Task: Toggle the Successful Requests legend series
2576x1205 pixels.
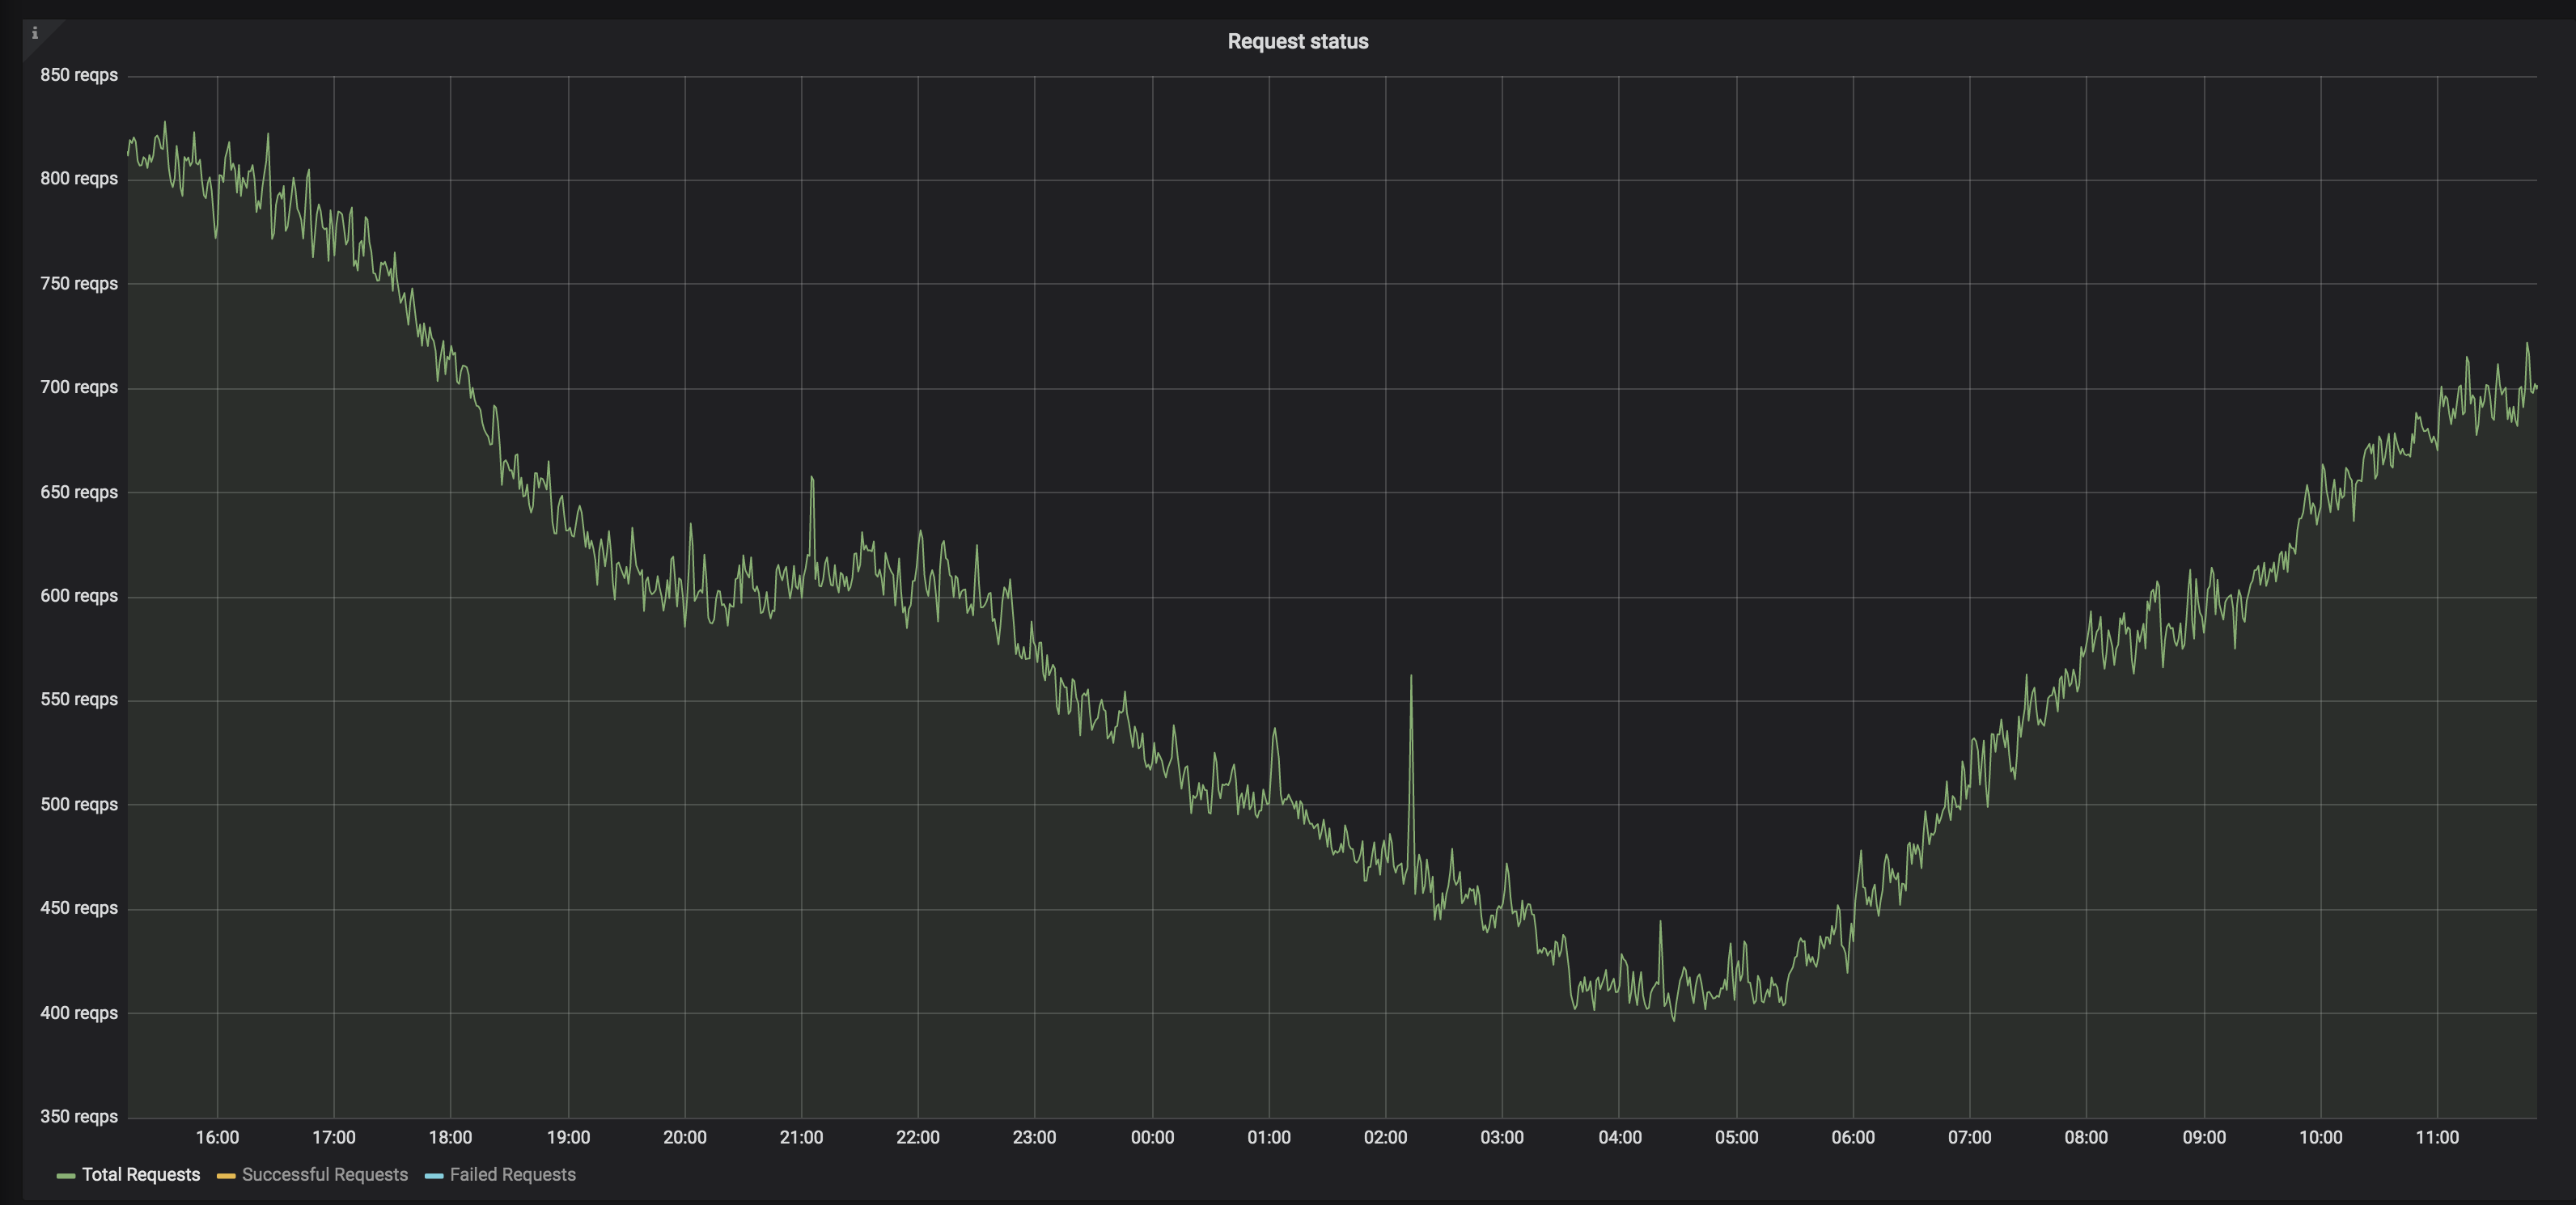Action: coord(324,1174)
